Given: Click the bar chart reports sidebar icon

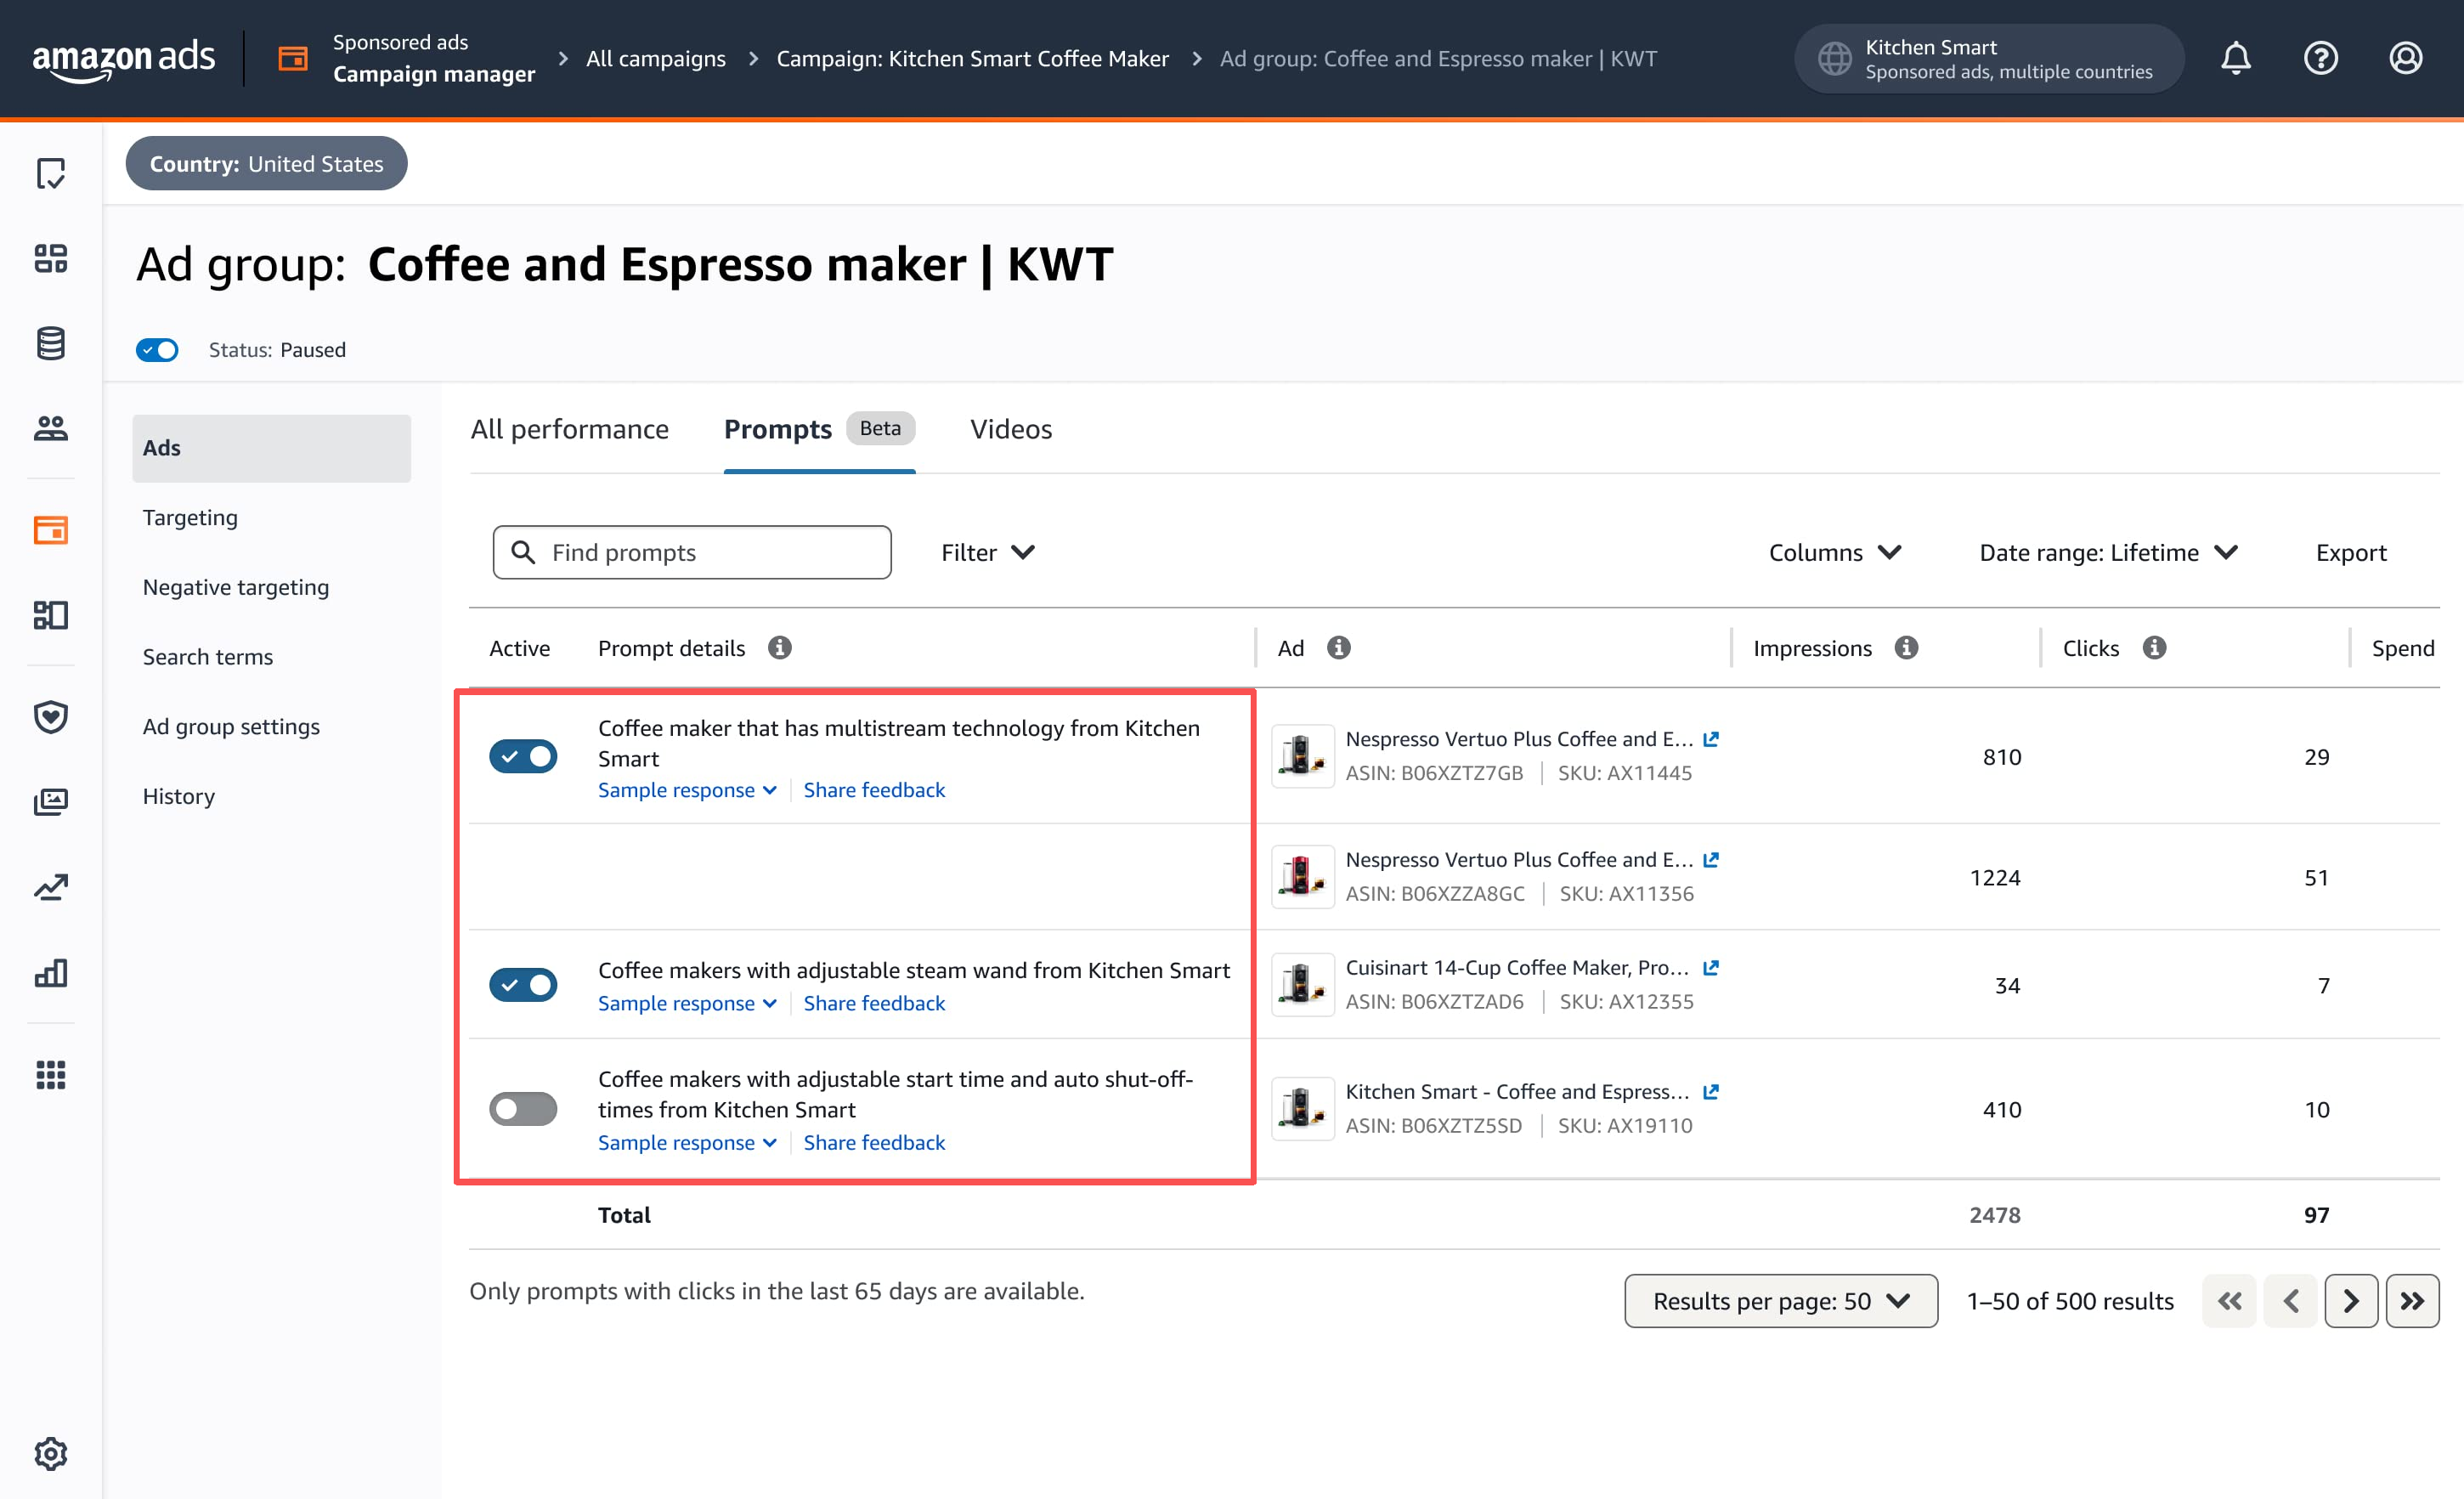Looking at the screenshot, I should [x=50, y=972].
